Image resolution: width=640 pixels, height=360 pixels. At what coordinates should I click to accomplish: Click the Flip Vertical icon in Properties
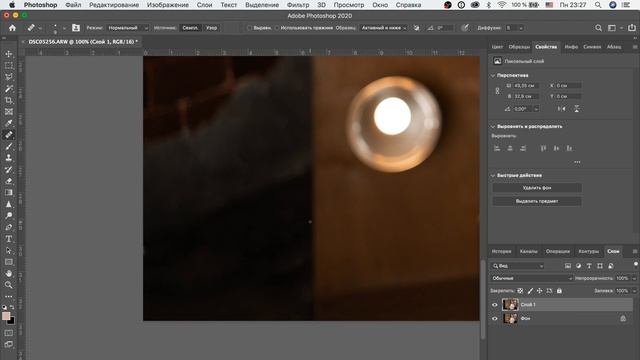[x=576, y=109]
